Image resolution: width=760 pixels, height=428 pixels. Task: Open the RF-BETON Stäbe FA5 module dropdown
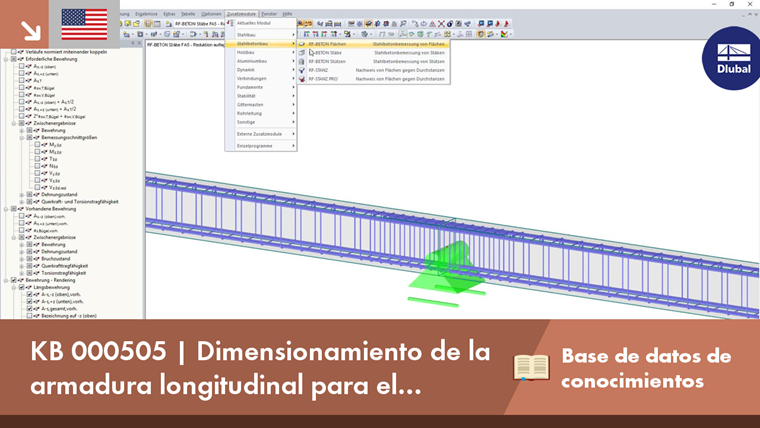click(200, 24)
